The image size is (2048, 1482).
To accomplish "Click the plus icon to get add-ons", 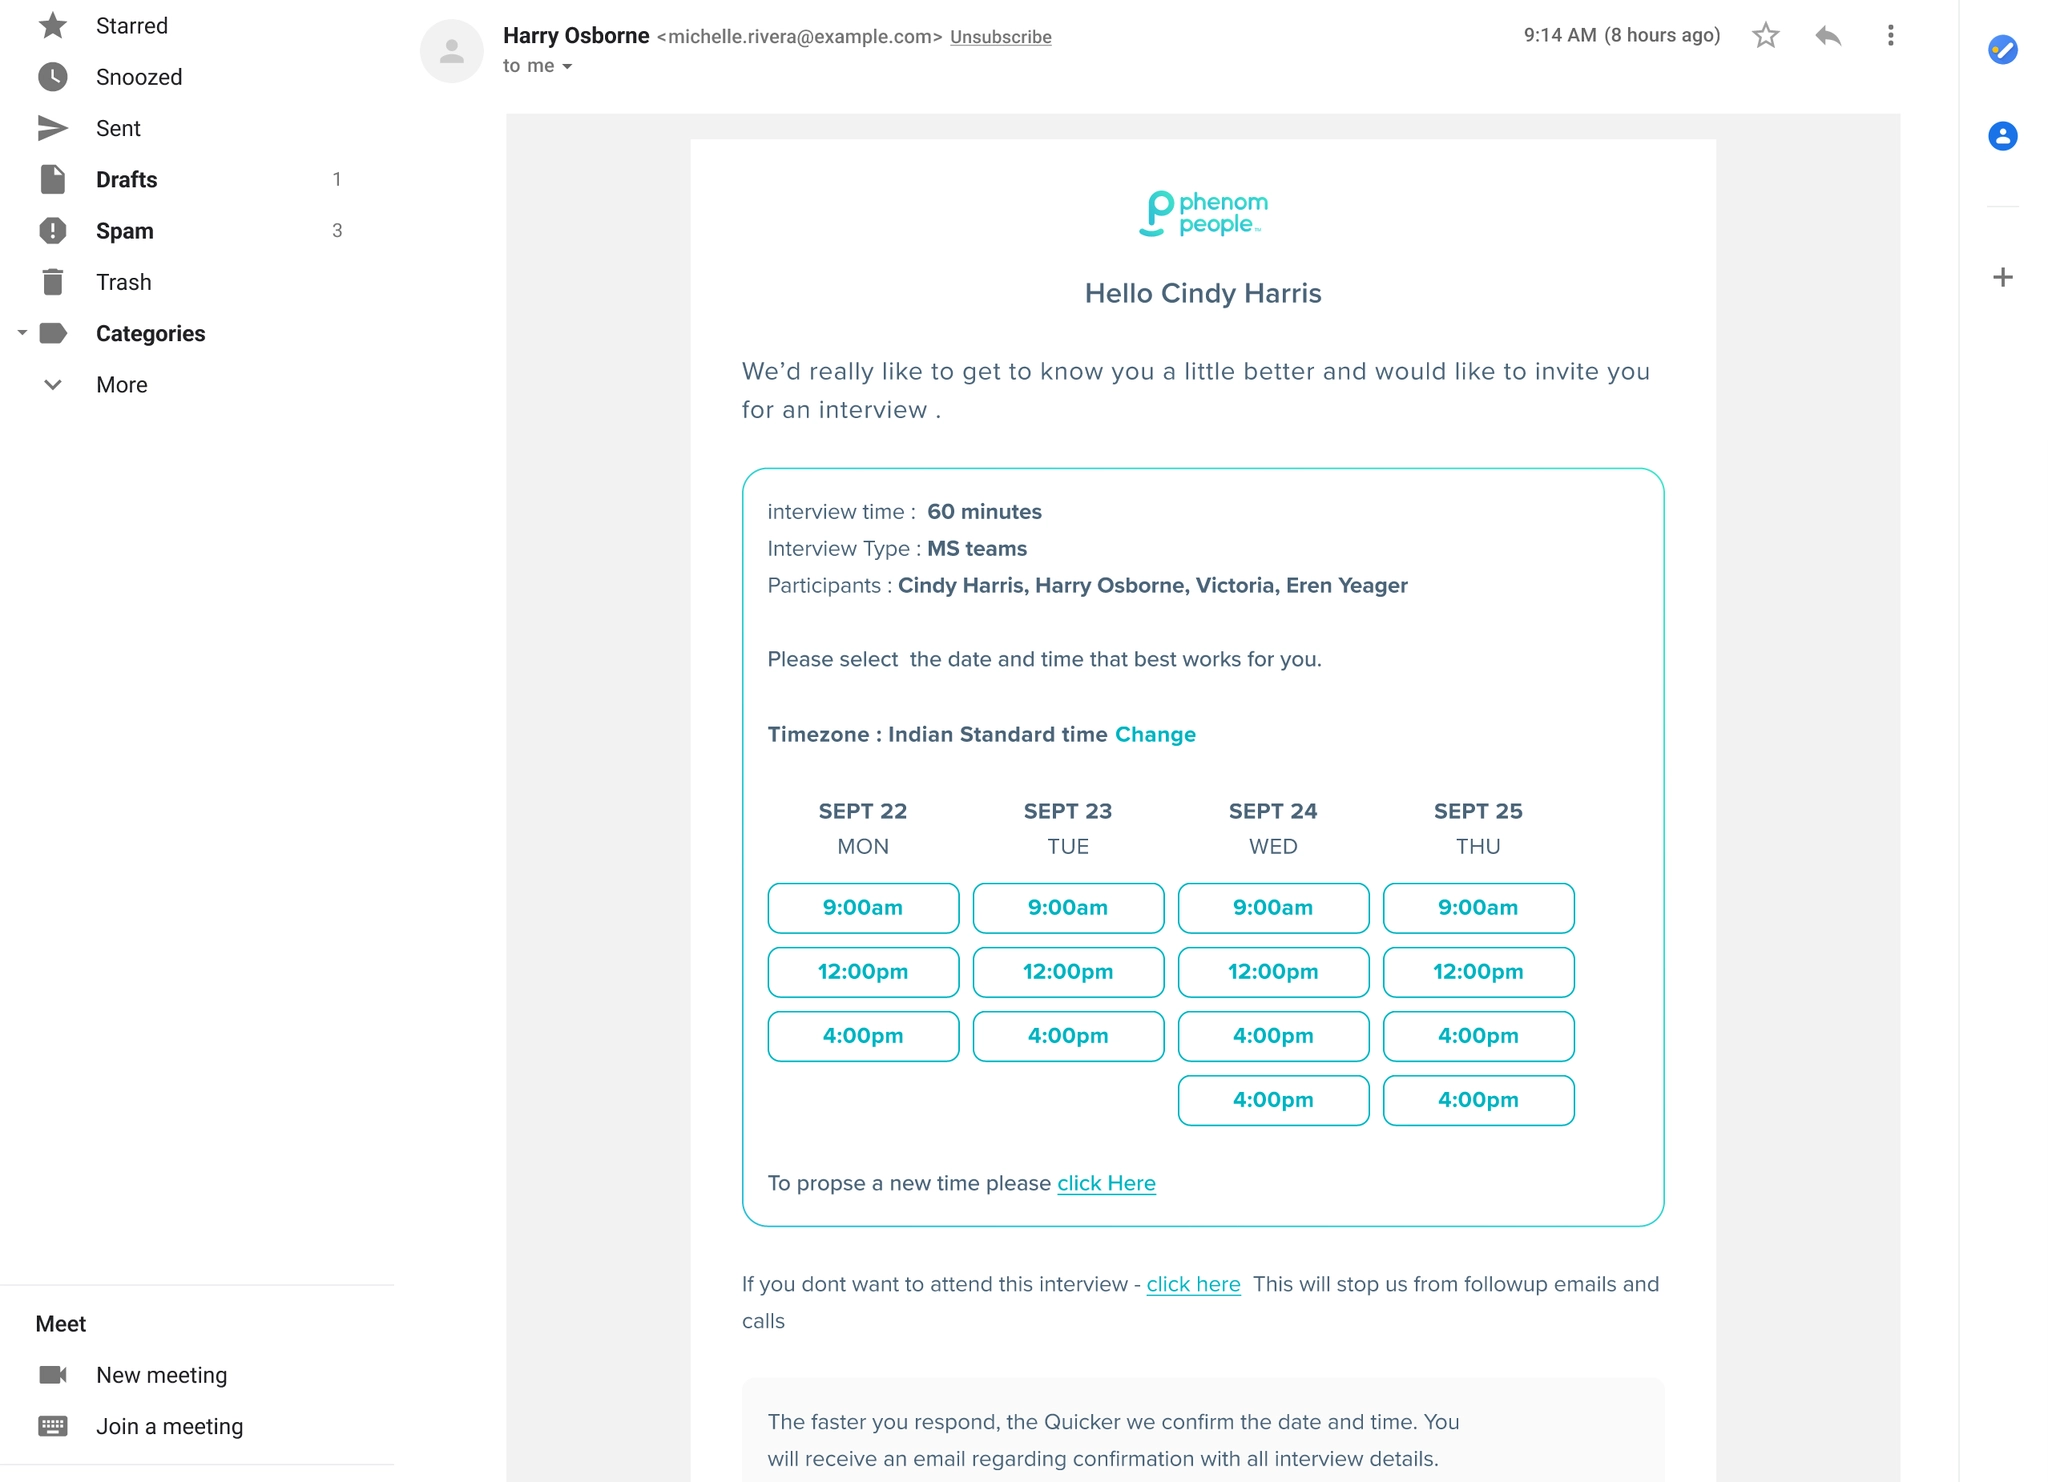I will click(x=2002, y=277).
